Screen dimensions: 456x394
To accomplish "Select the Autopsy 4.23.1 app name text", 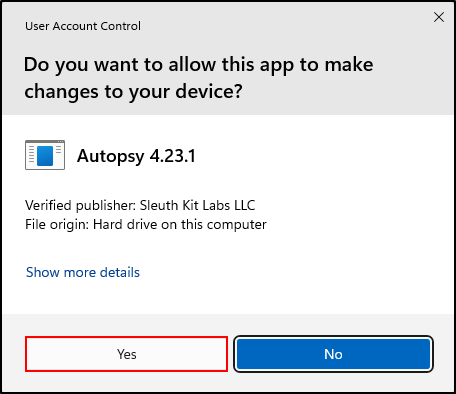I will [136, 156].
